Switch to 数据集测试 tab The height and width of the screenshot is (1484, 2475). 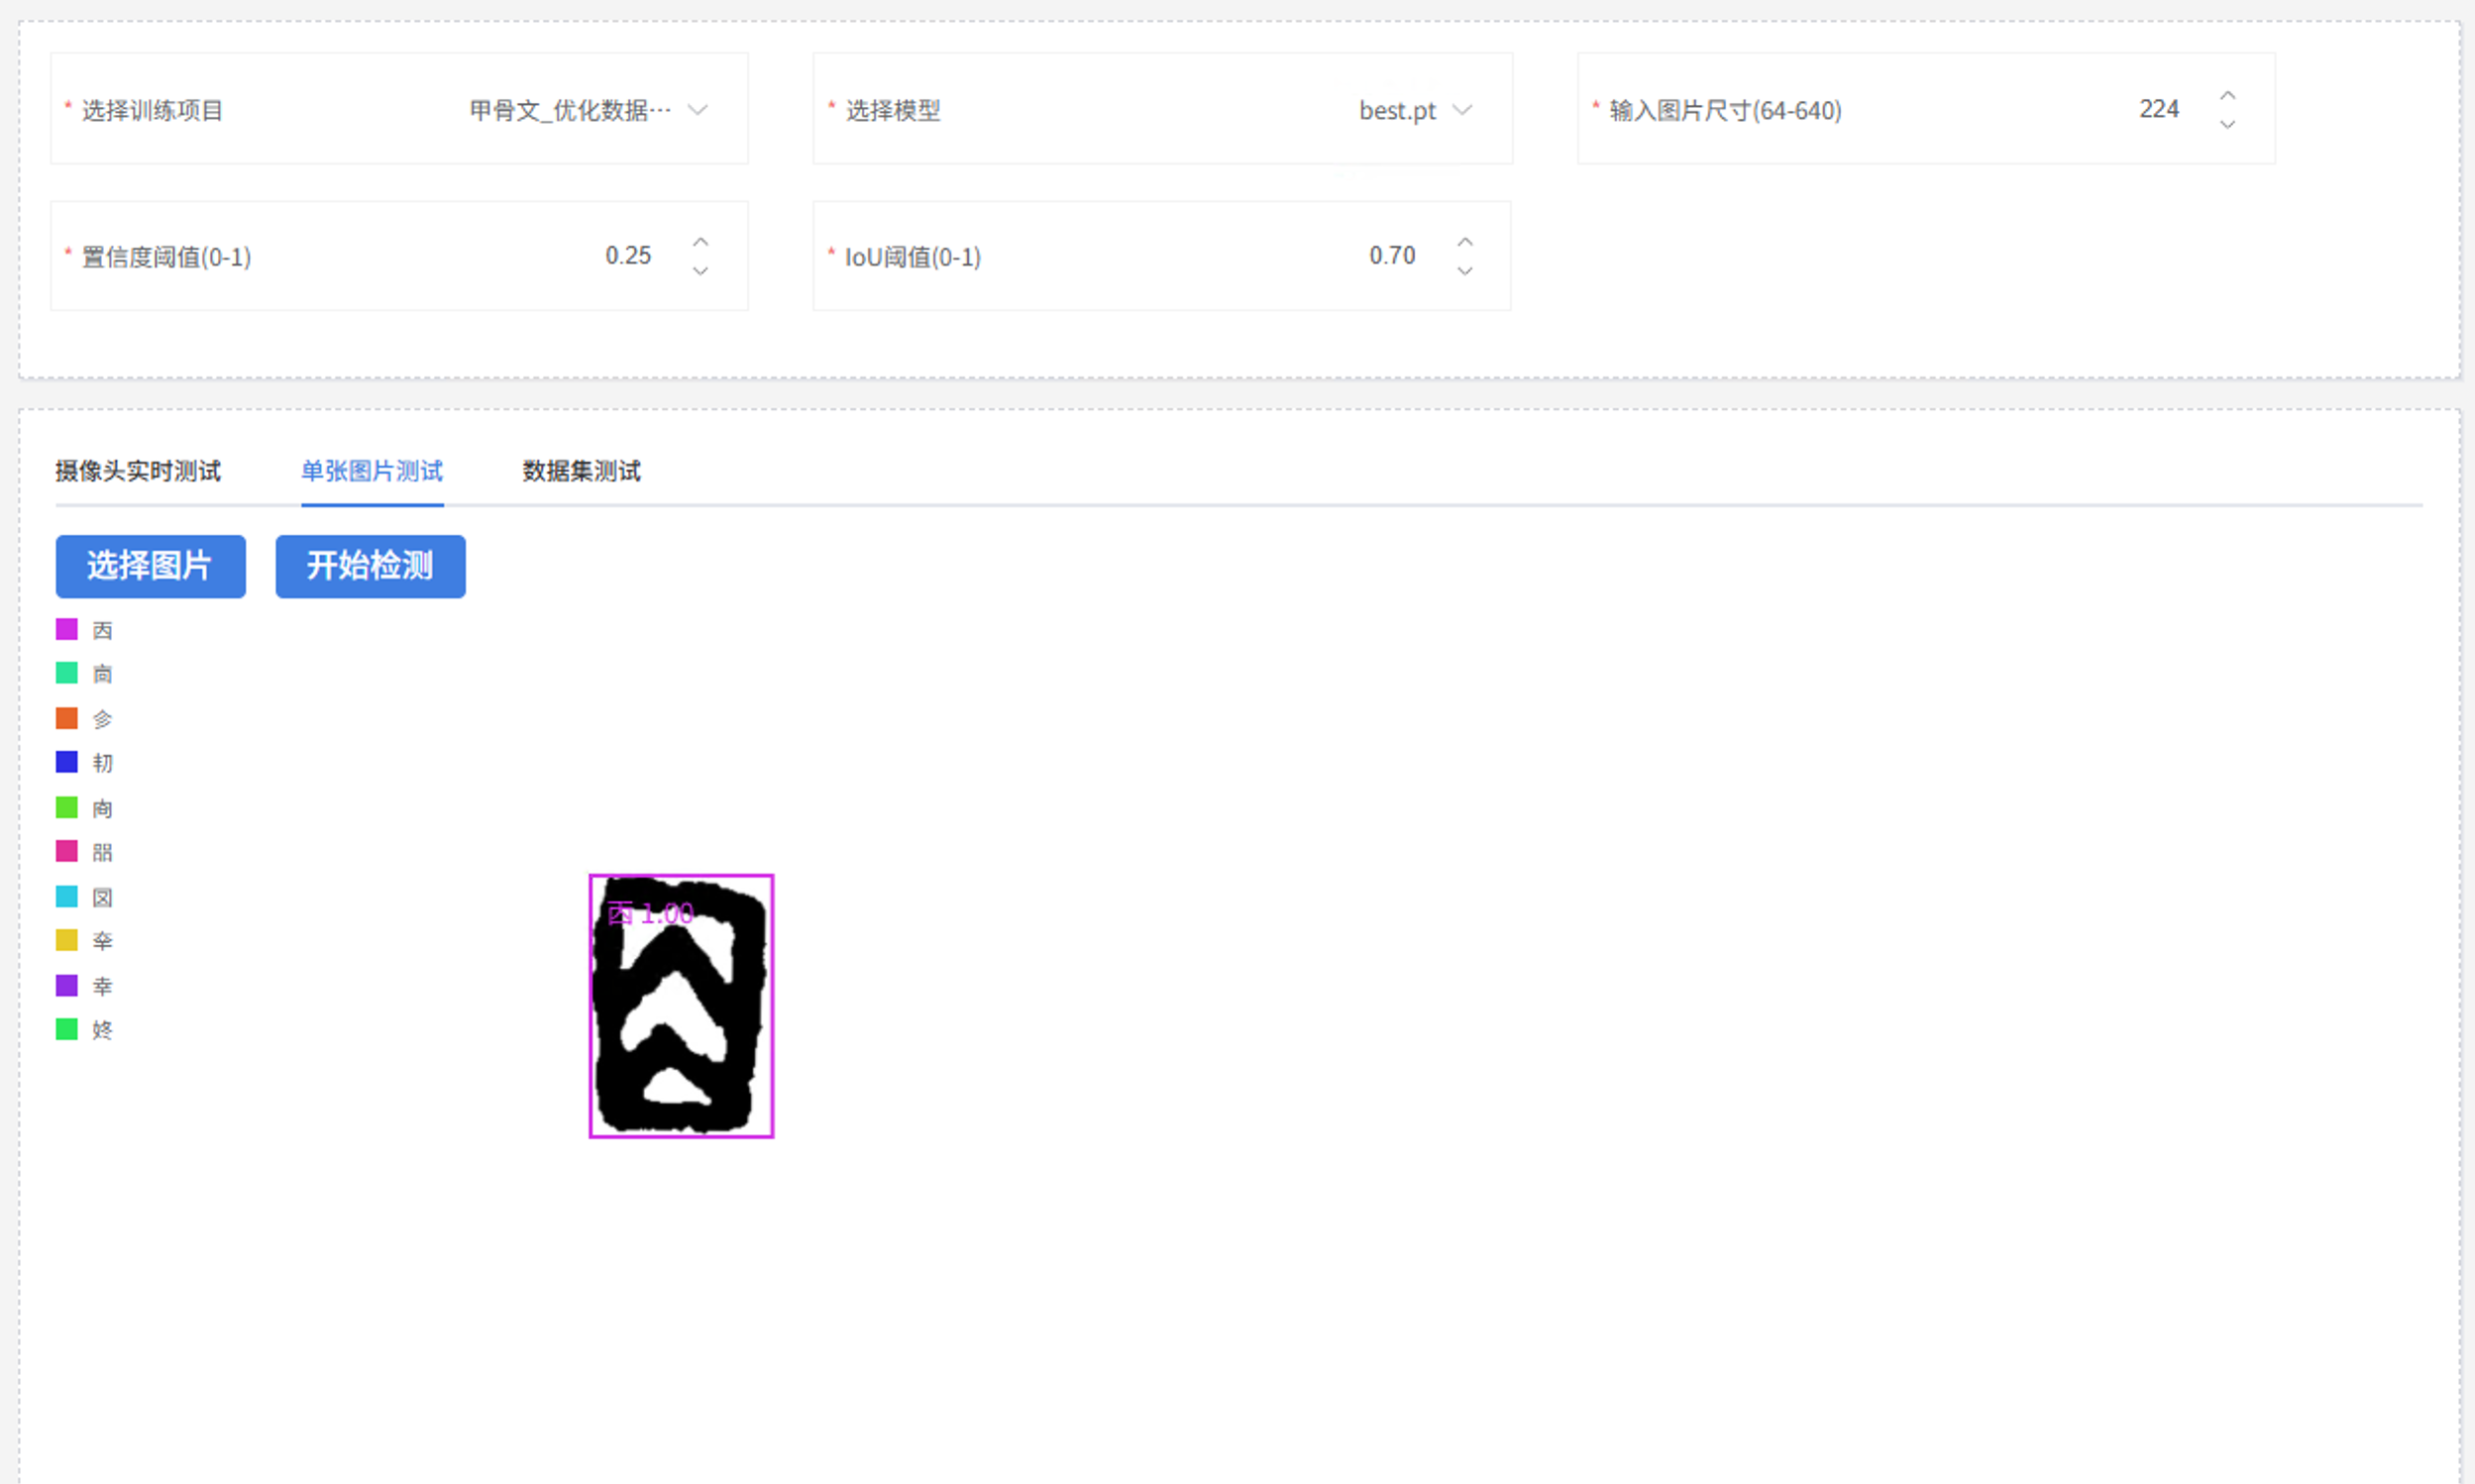[x=580, y=471]
